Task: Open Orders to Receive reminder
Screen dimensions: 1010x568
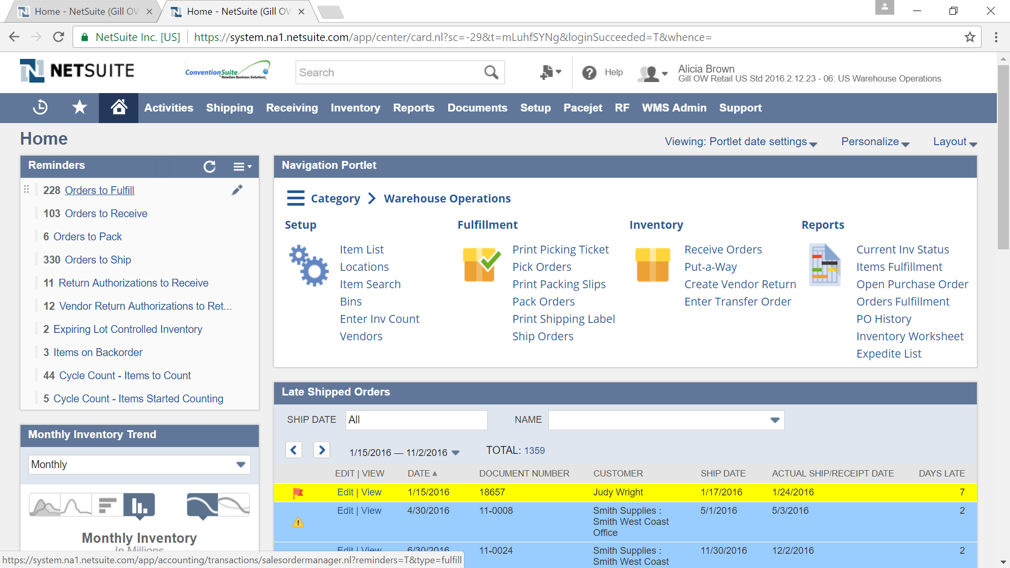Action: (x=106, y=213)
